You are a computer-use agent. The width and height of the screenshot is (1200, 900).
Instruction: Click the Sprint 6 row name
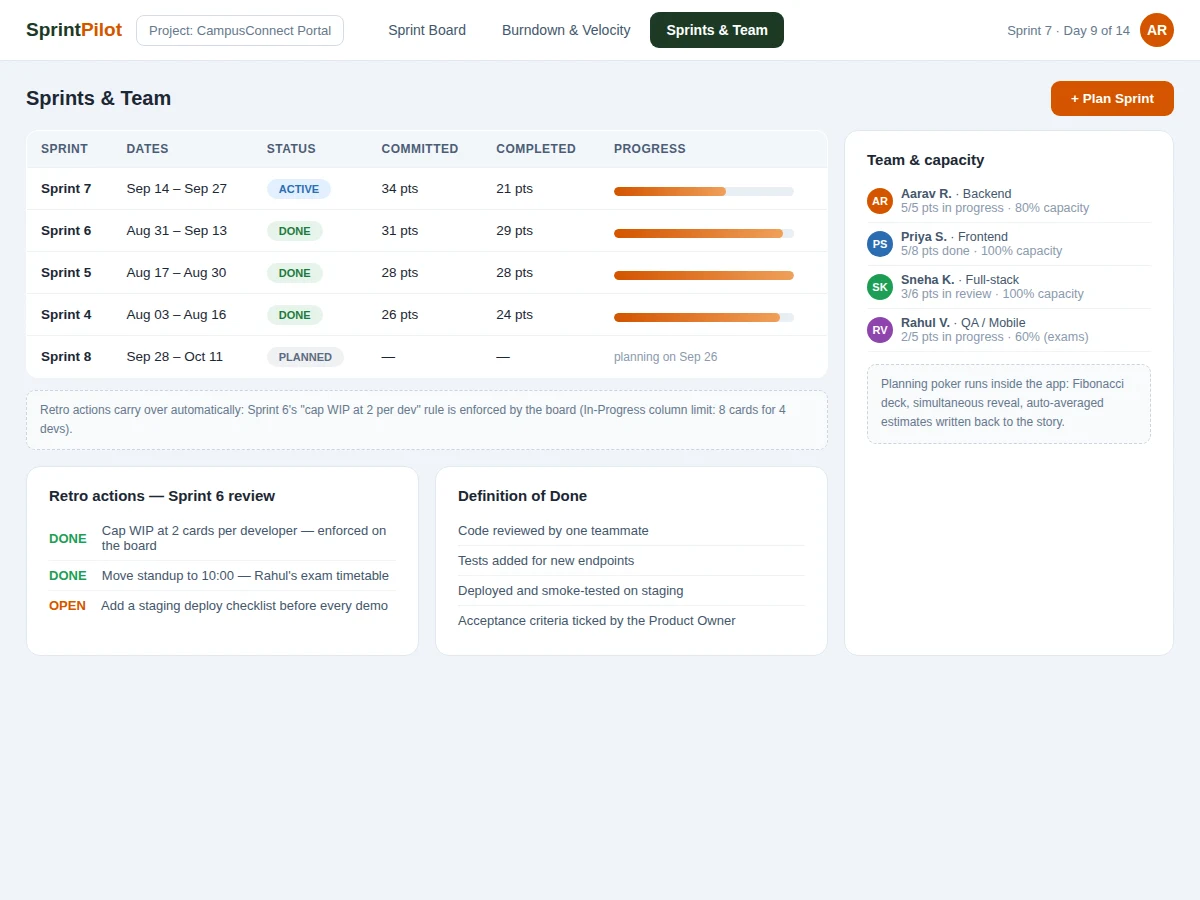pyautogui.click(x=66, y=231)
